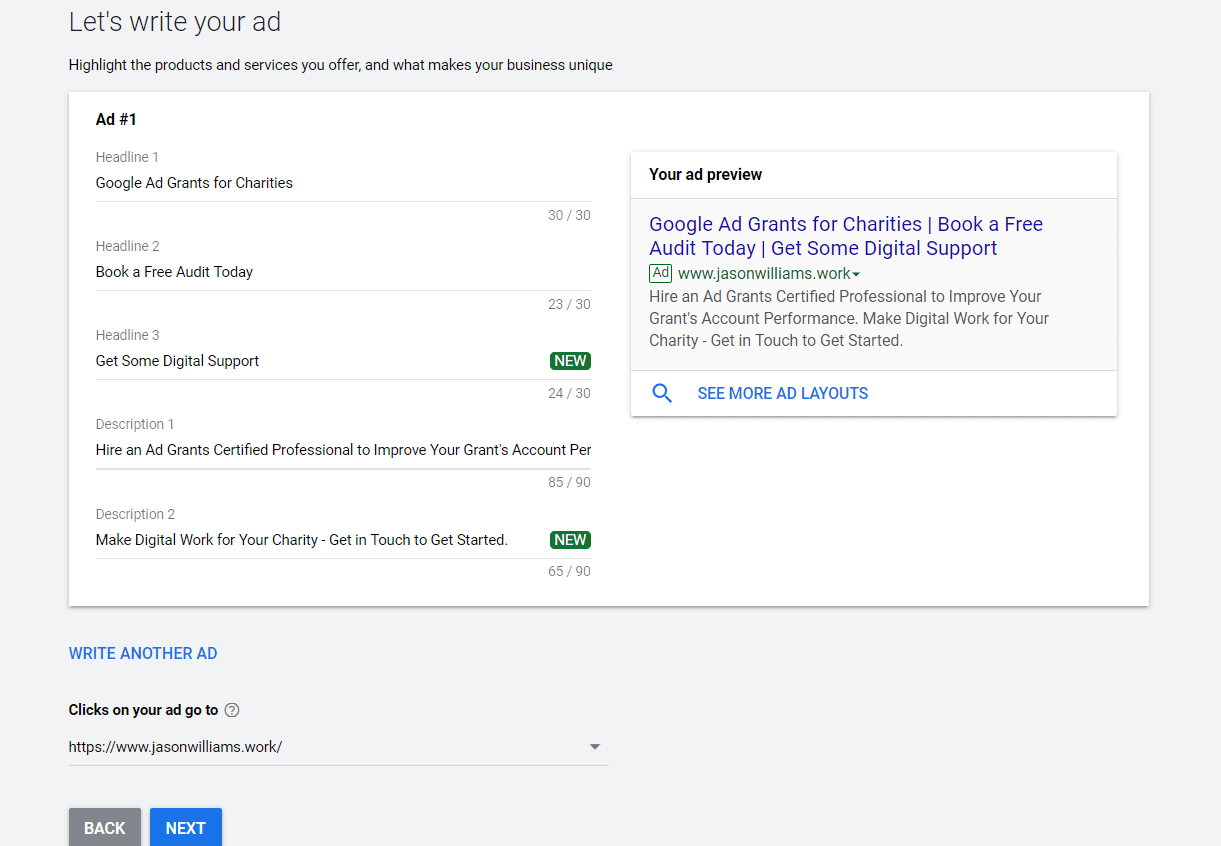1221x846 pixels.
Task: Click WRITE ANOTHER AD
Action: point(143,653)
